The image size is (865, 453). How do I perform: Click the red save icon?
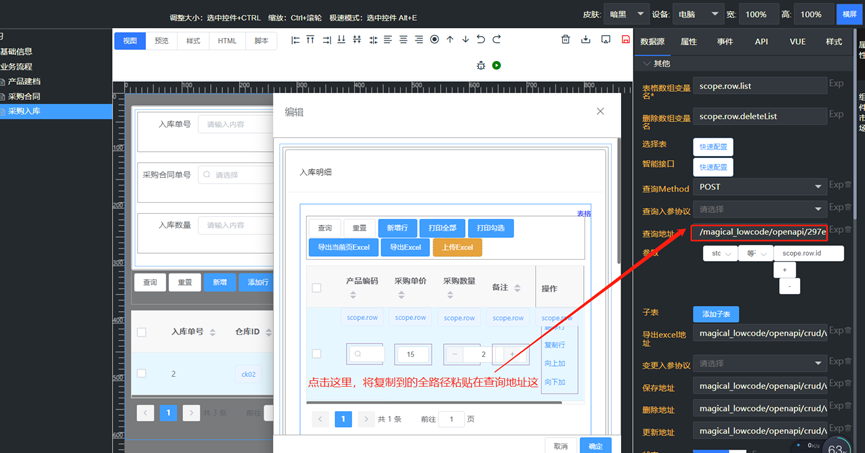626,40
